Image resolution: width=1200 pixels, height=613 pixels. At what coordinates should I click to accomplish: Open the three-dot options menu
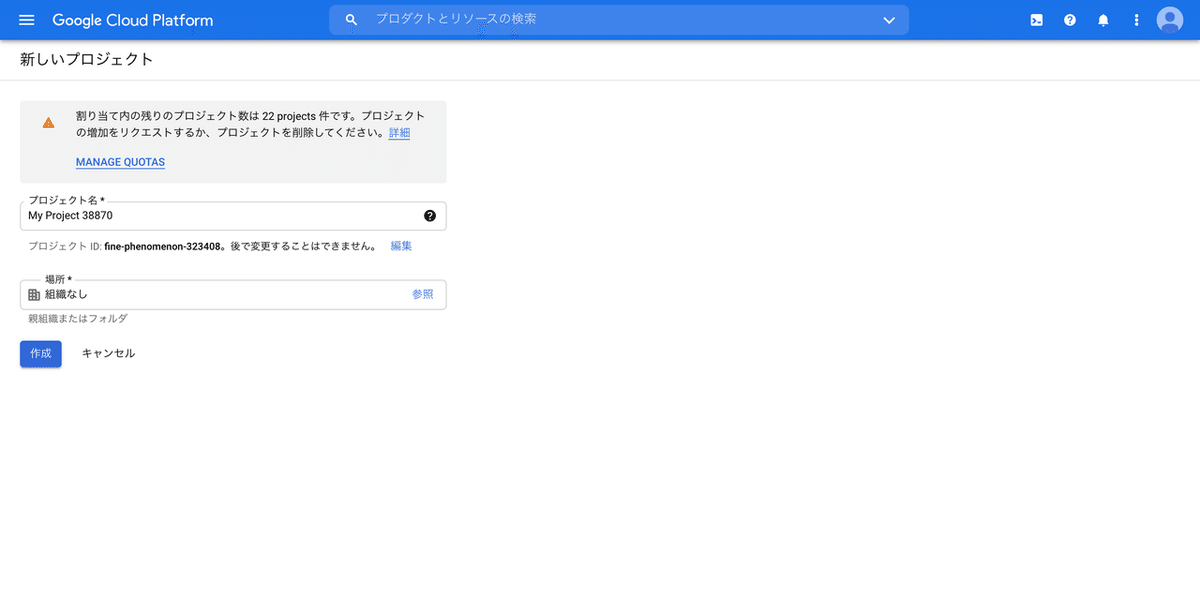1135,19
